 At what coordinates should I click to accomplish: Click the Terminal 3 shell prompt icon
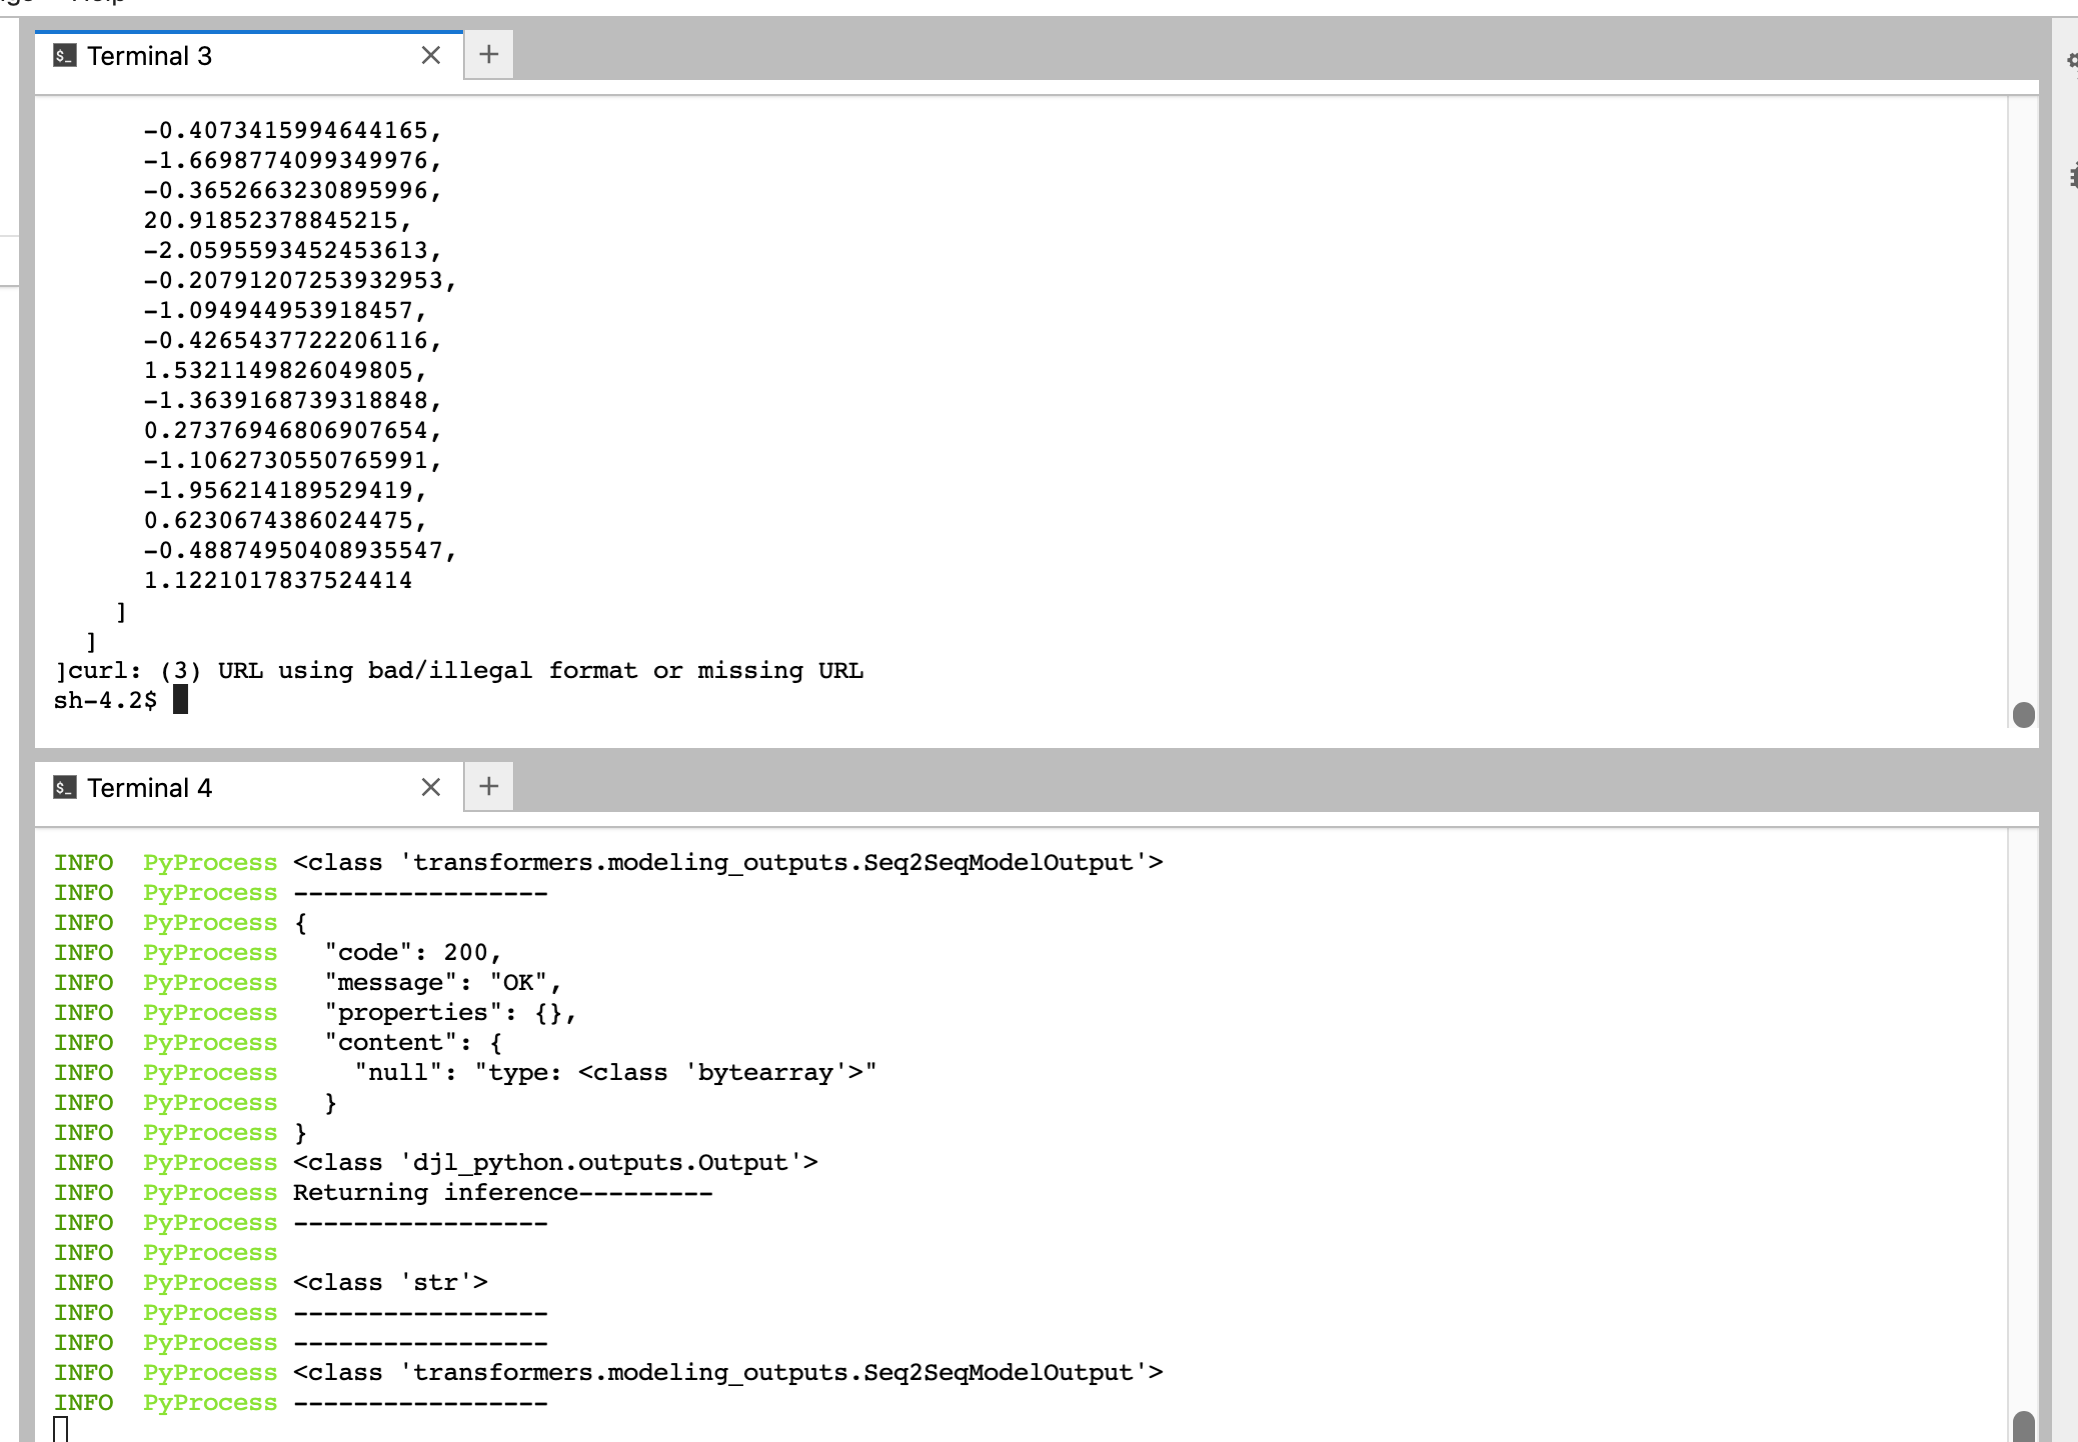pos(65,56)
